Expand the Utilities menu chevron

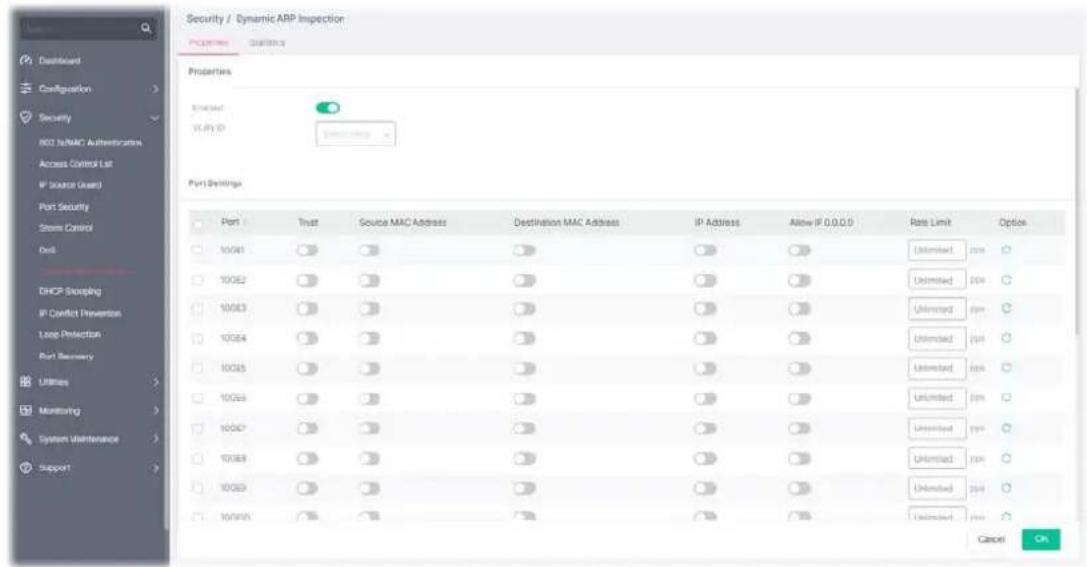pyautogui.click(x=155, y=382)
